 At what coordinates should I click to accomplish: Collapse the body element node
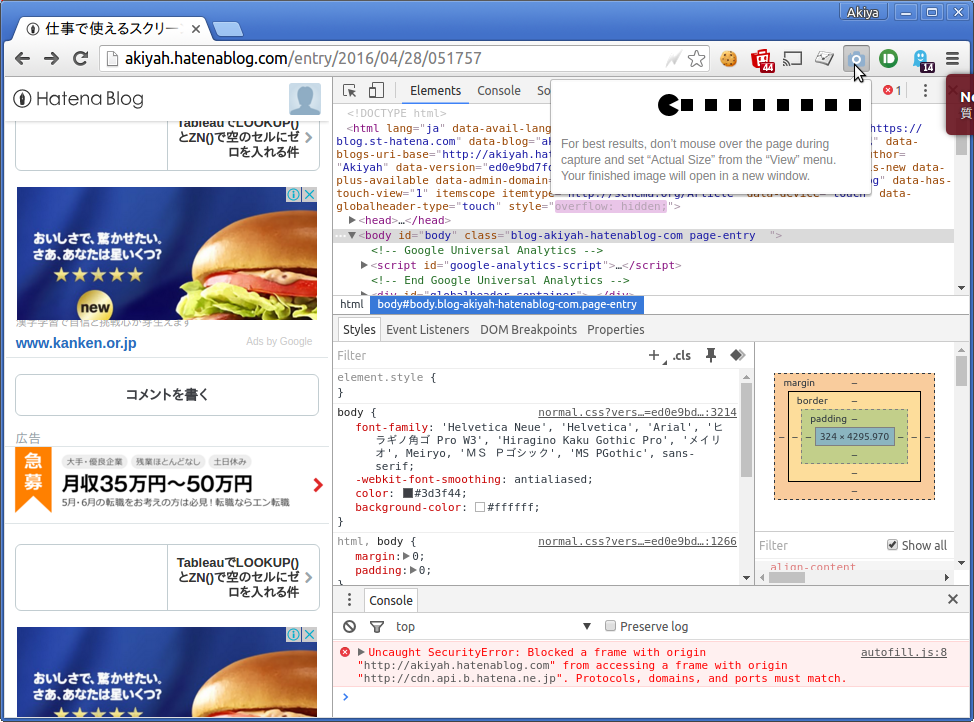[x=352, y=235]
